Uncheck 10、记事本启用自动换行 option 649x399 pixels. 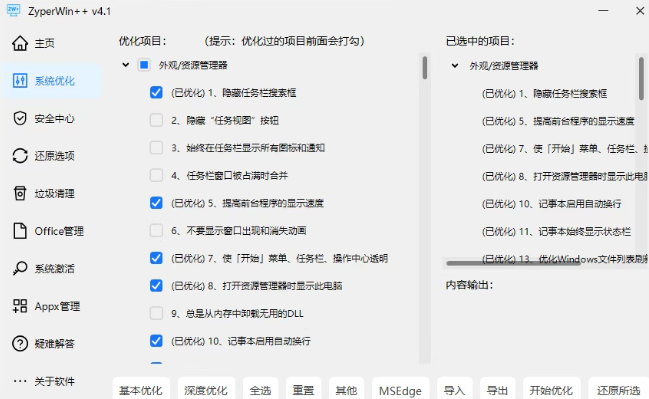(x=156, y=341)
